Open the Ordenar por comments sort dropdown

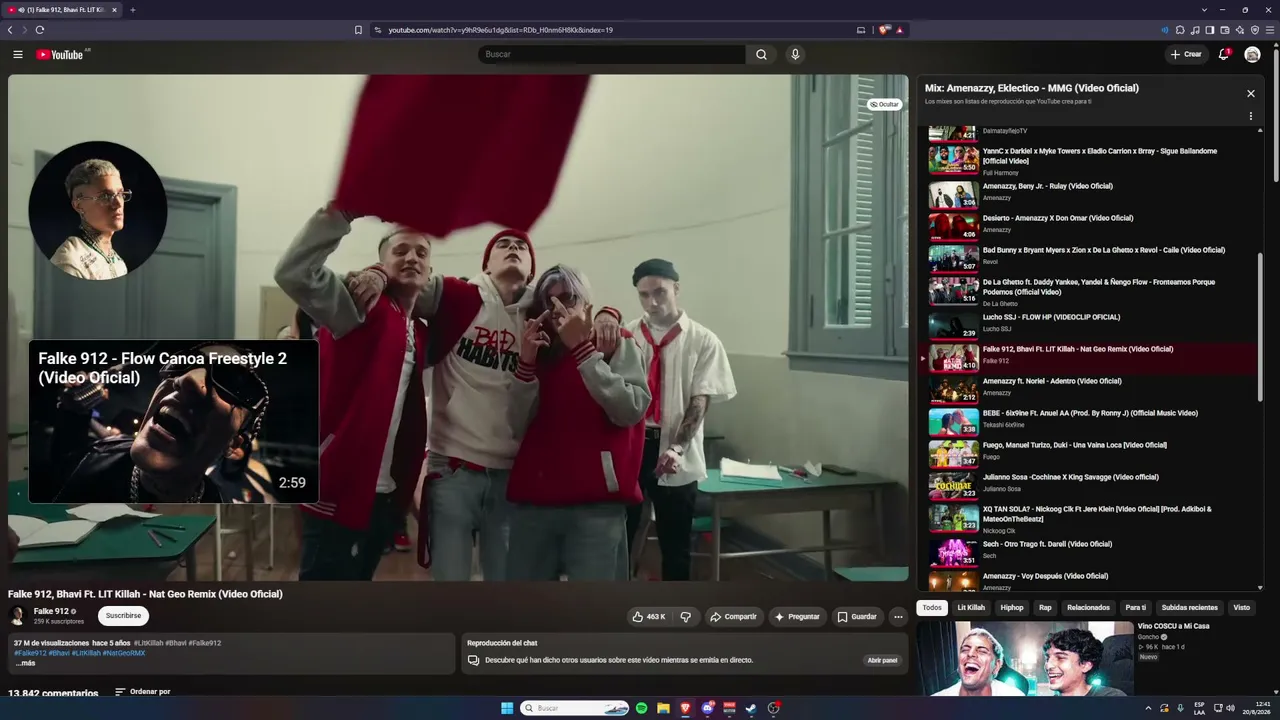(x=142, y=691)
